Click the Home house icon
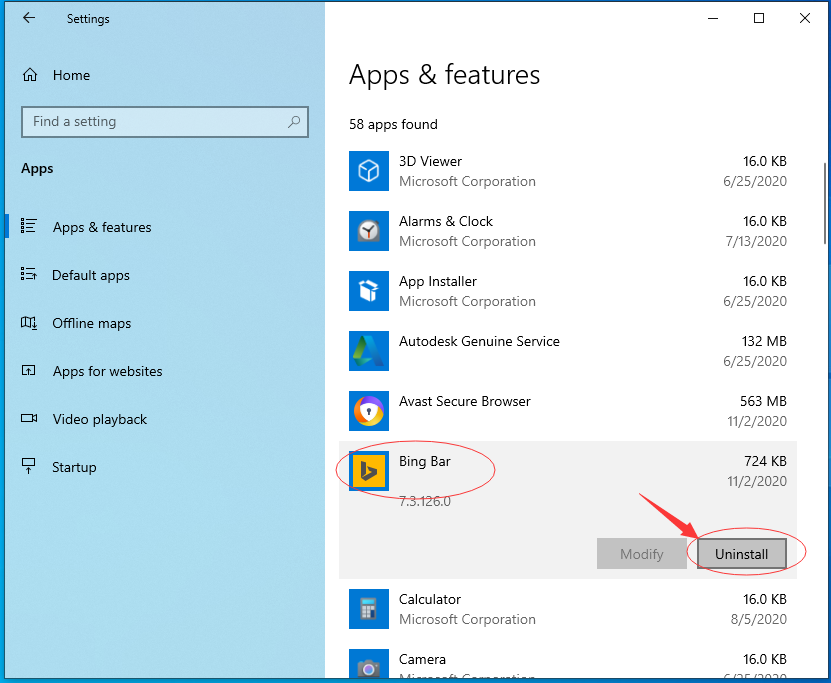 point(30,75)
